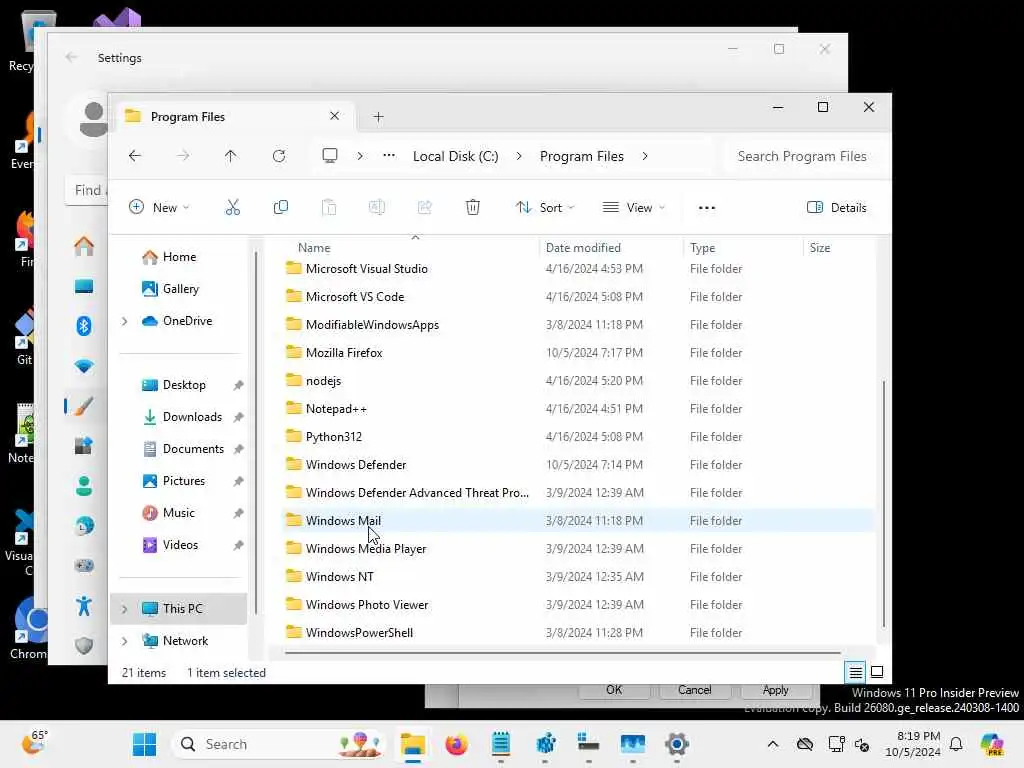Open the Sort options dropdown
1024x768 pixels.
tap(545, 208)
